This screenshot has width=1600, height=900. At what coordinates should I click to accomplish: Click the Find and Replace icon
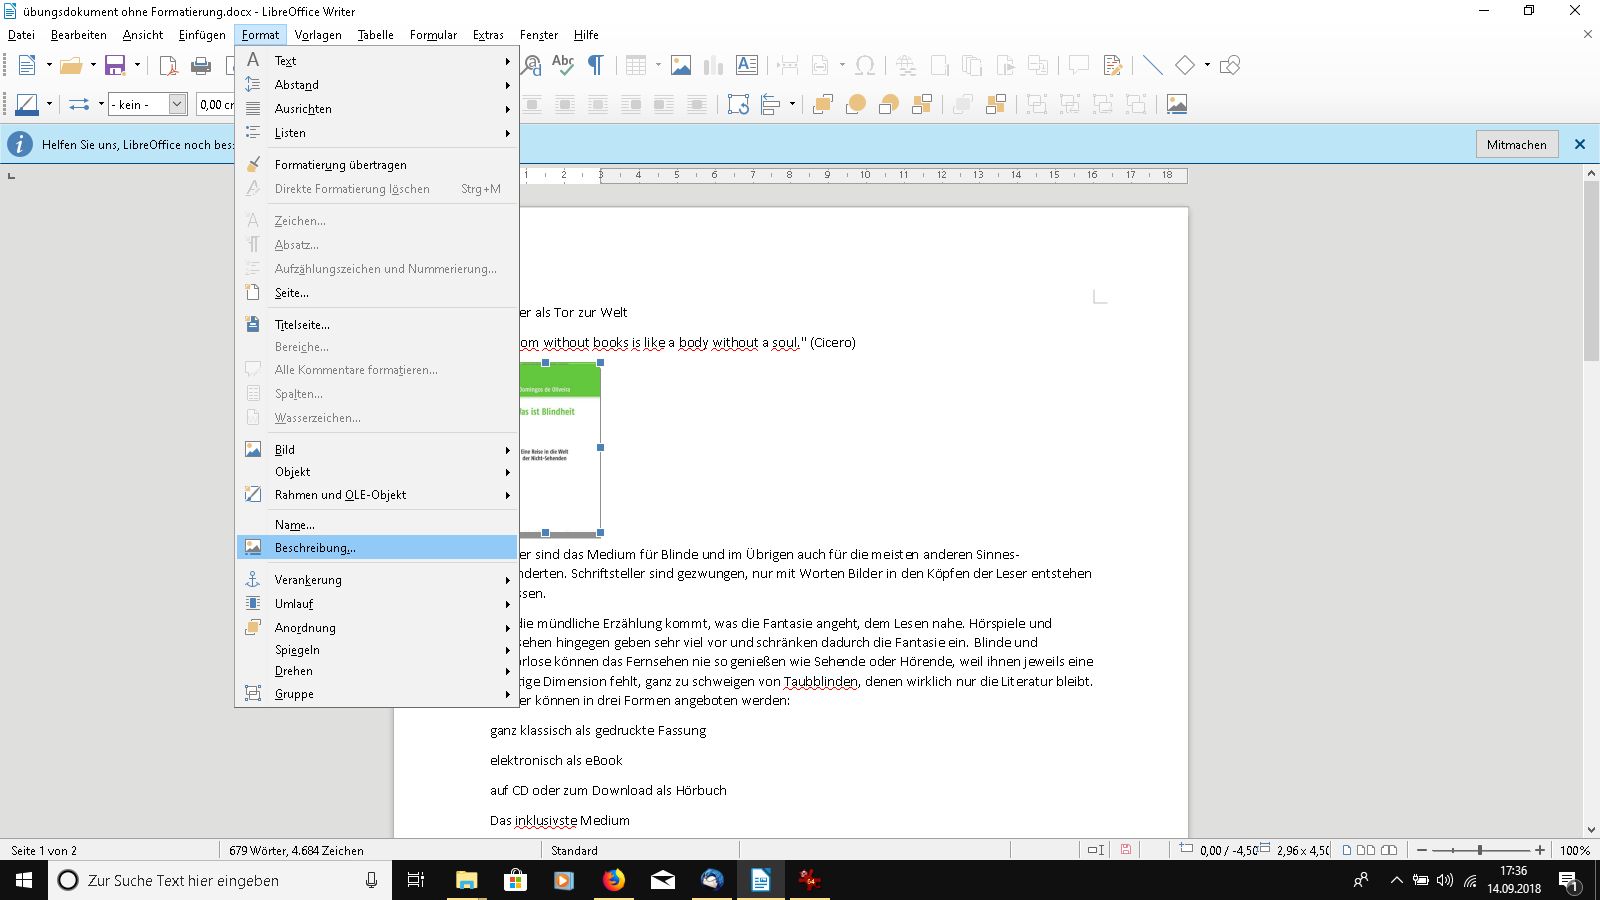tap(533, 66)
